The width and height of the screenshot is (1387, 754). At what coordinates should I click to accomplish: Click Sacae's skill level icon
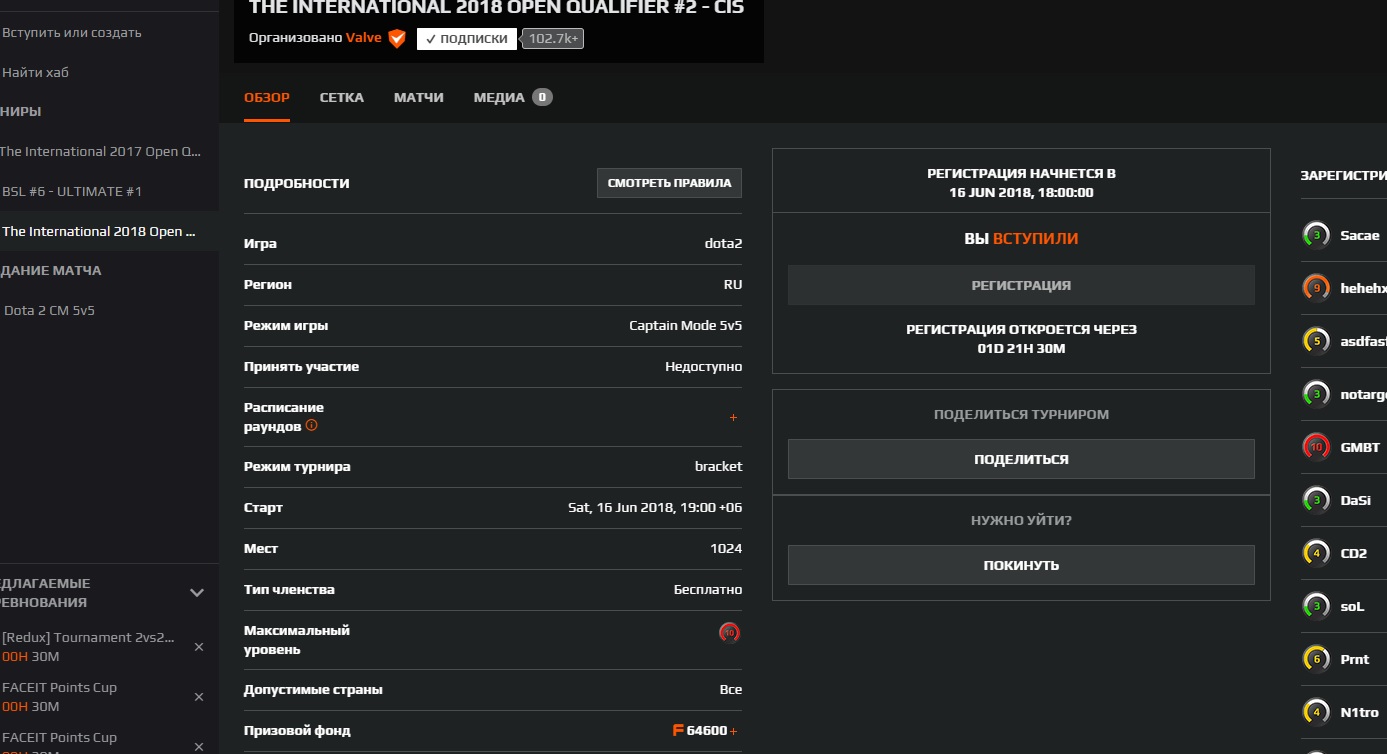pyautogui.click(x=1316, y=235)
